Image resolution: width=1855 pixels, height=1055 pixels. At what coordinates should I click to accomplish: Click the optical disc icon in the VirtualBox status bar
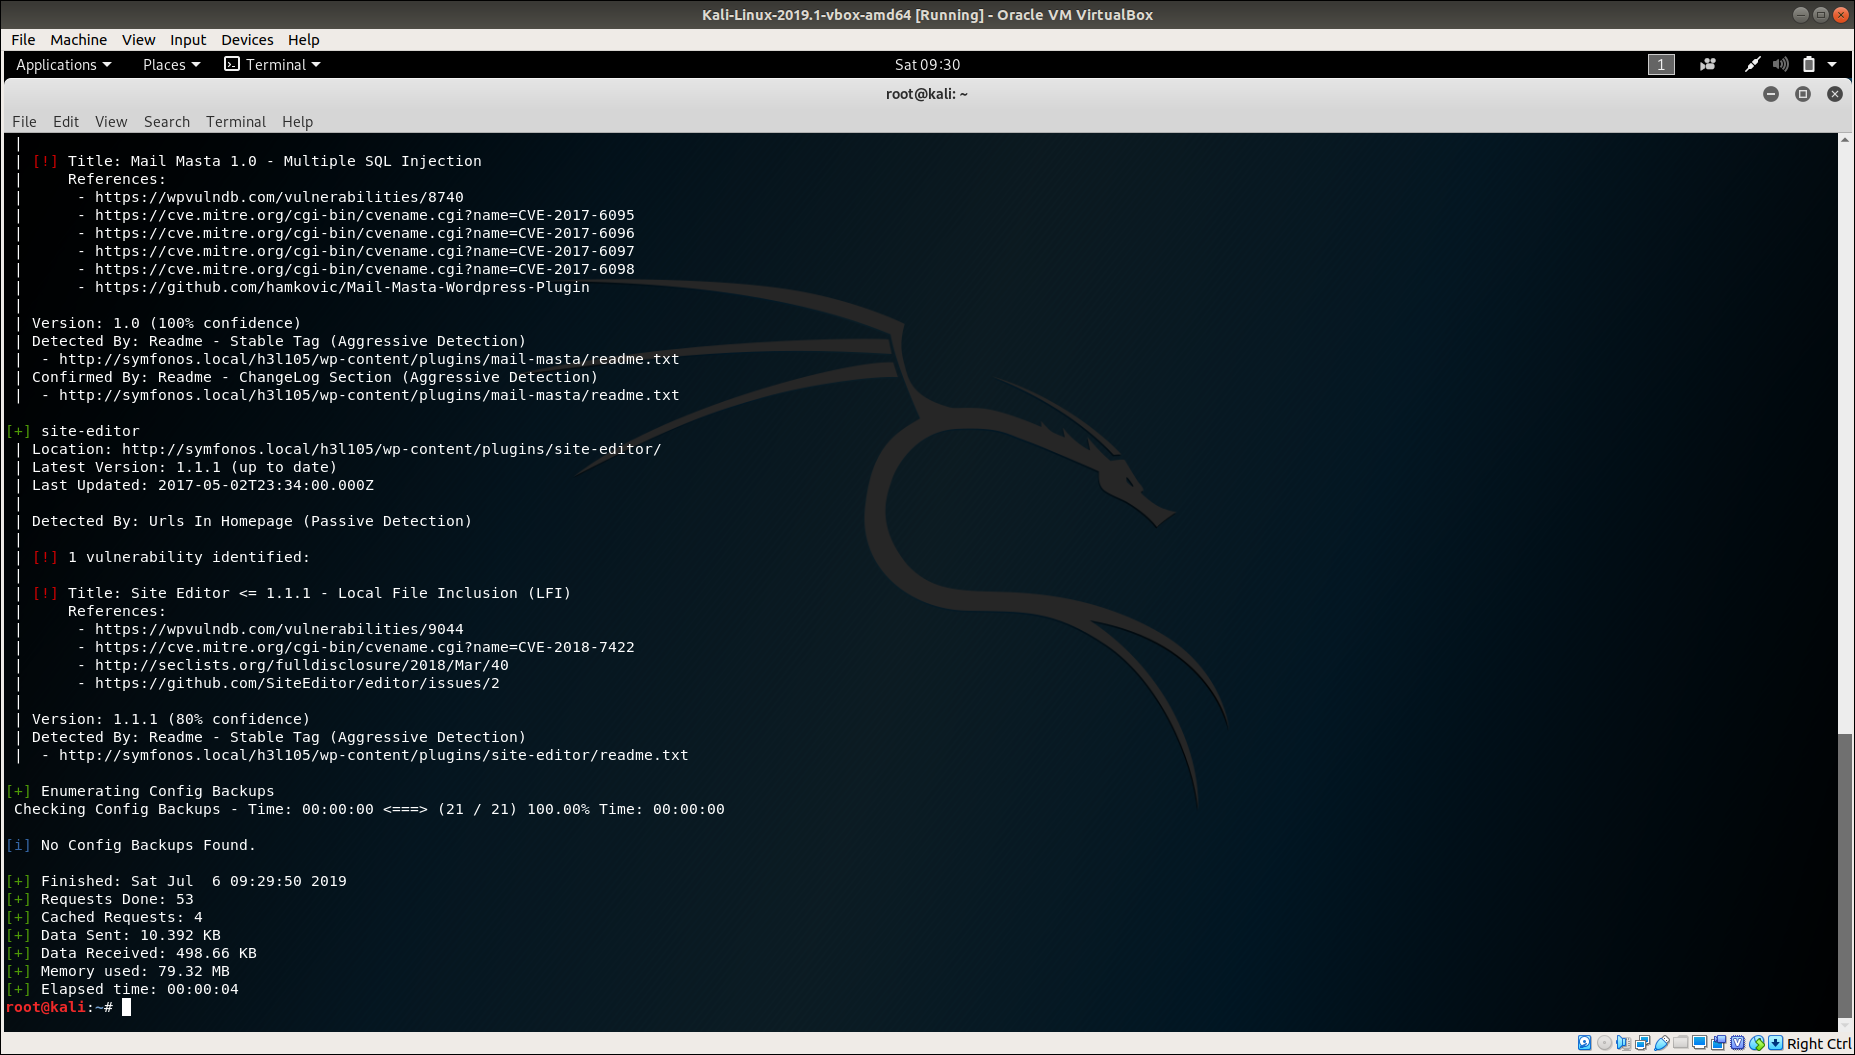[1604, 1043]
